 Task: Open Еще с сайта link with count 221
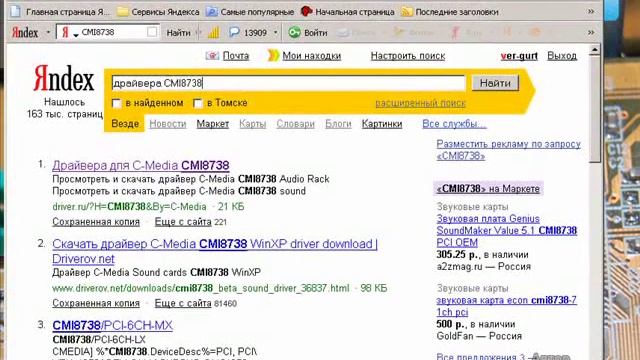coord(183,222)
